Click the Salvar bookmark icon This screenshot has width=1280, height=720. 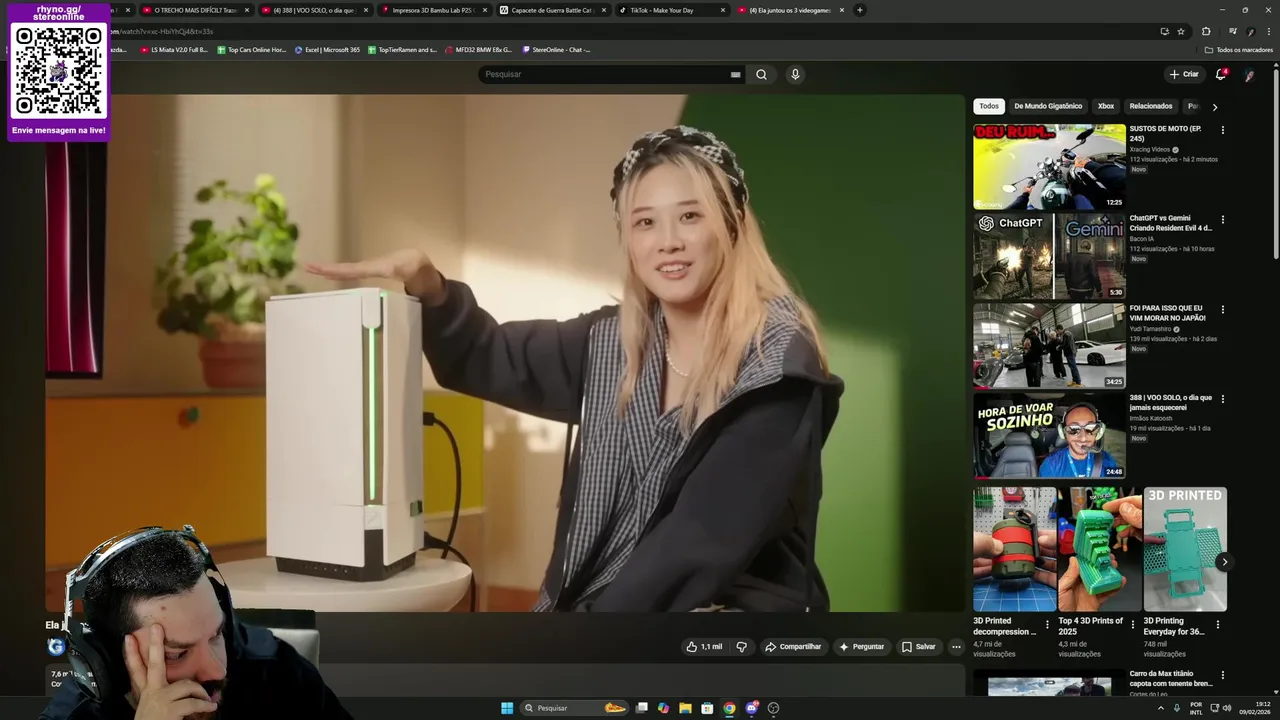tap(907, 647)
